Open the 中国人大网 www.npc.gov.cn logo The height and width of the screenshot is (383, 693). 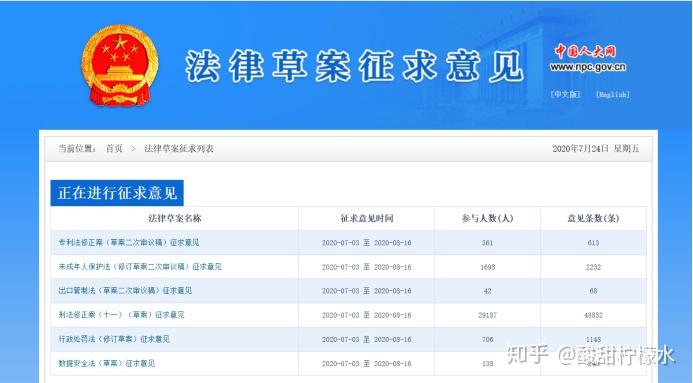coord(587,59)
